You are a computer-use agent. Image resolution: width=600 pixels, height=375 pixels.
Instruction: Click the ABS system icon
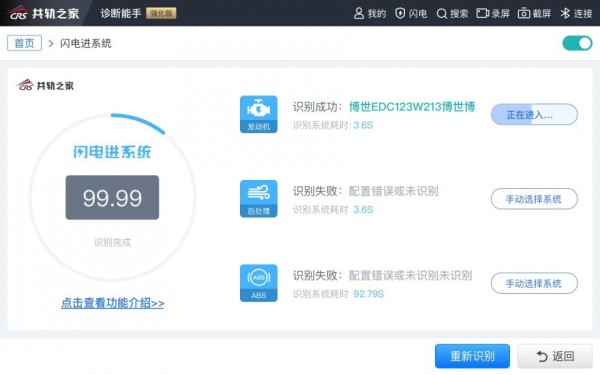pos(259,283)
